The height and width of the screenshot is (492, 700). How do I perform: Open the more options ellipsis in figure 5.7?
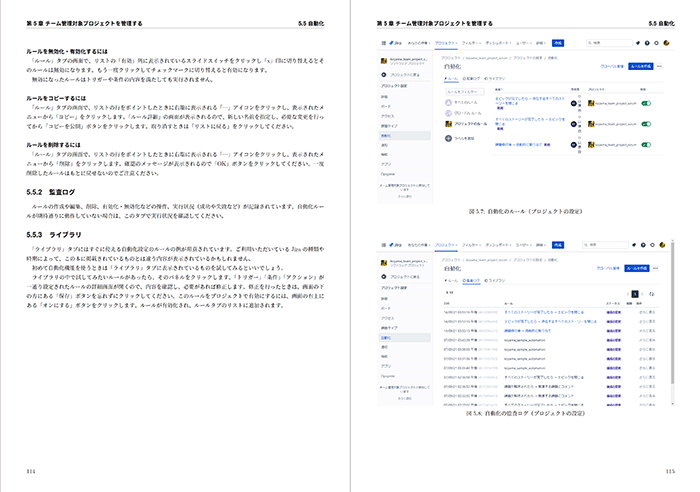659,67
